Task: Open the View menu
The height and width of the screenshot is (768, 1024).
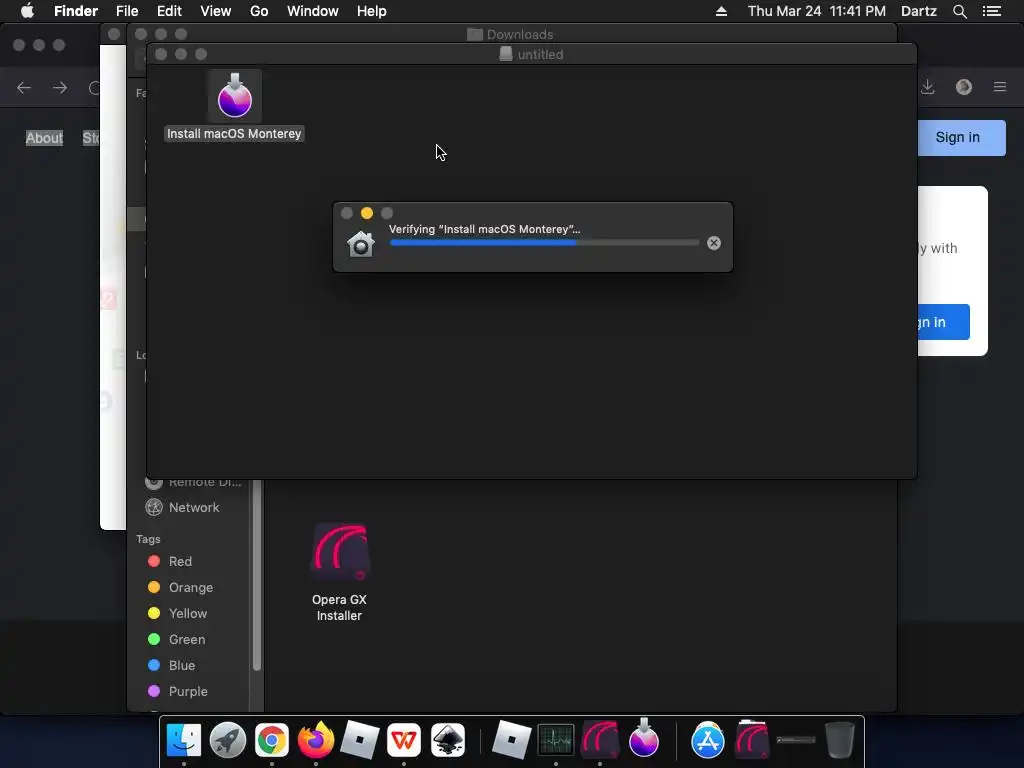Action: (216, 11)
